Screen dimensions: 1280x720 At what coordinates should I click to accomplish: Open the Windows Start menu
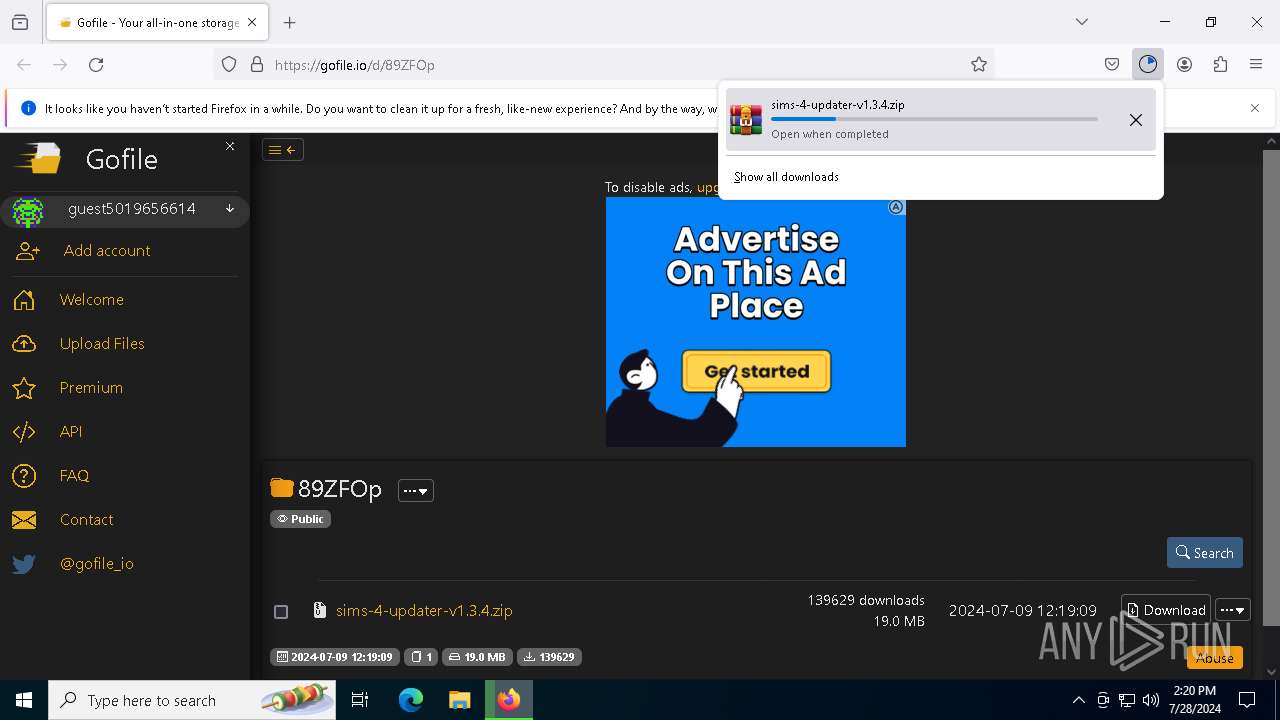(24, 700)
